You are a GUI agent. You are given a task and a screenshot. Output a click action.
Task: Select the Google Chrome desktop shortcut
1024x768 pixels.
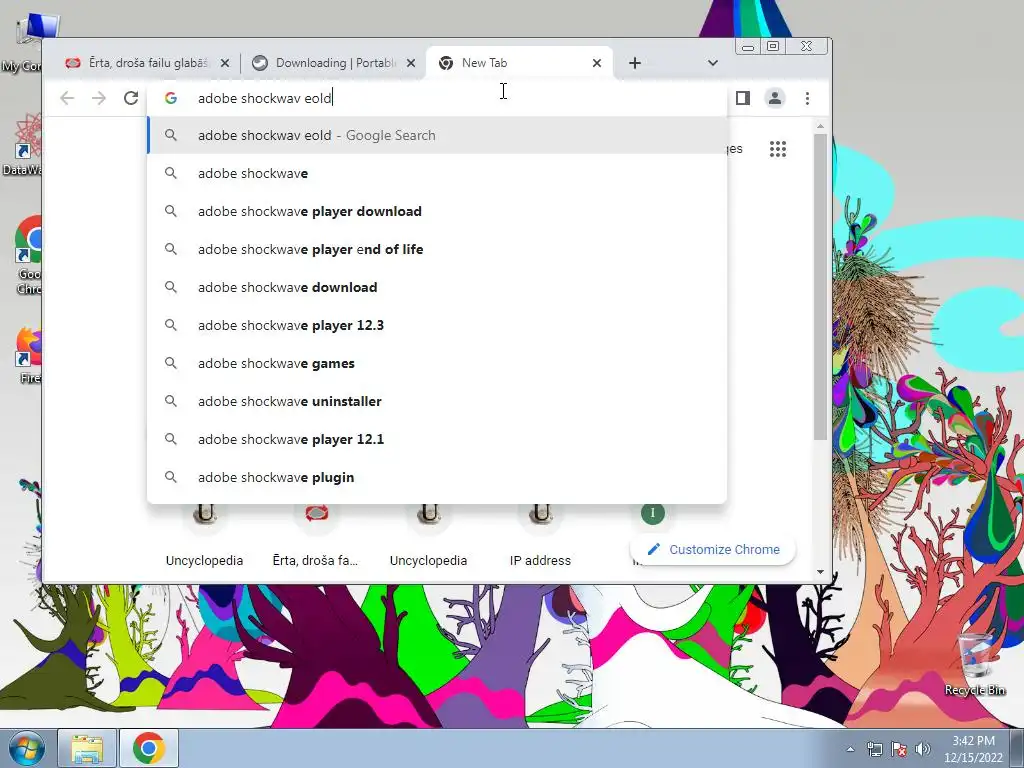click(29, 255)
